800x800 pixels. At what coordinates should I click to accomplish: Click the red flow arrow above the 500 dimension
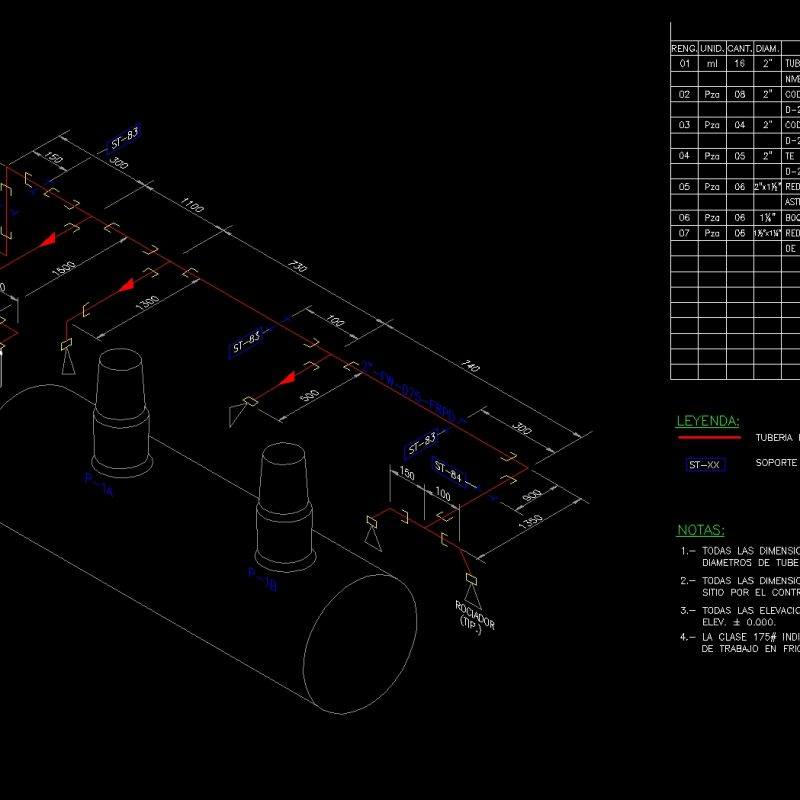coord(289,377)
